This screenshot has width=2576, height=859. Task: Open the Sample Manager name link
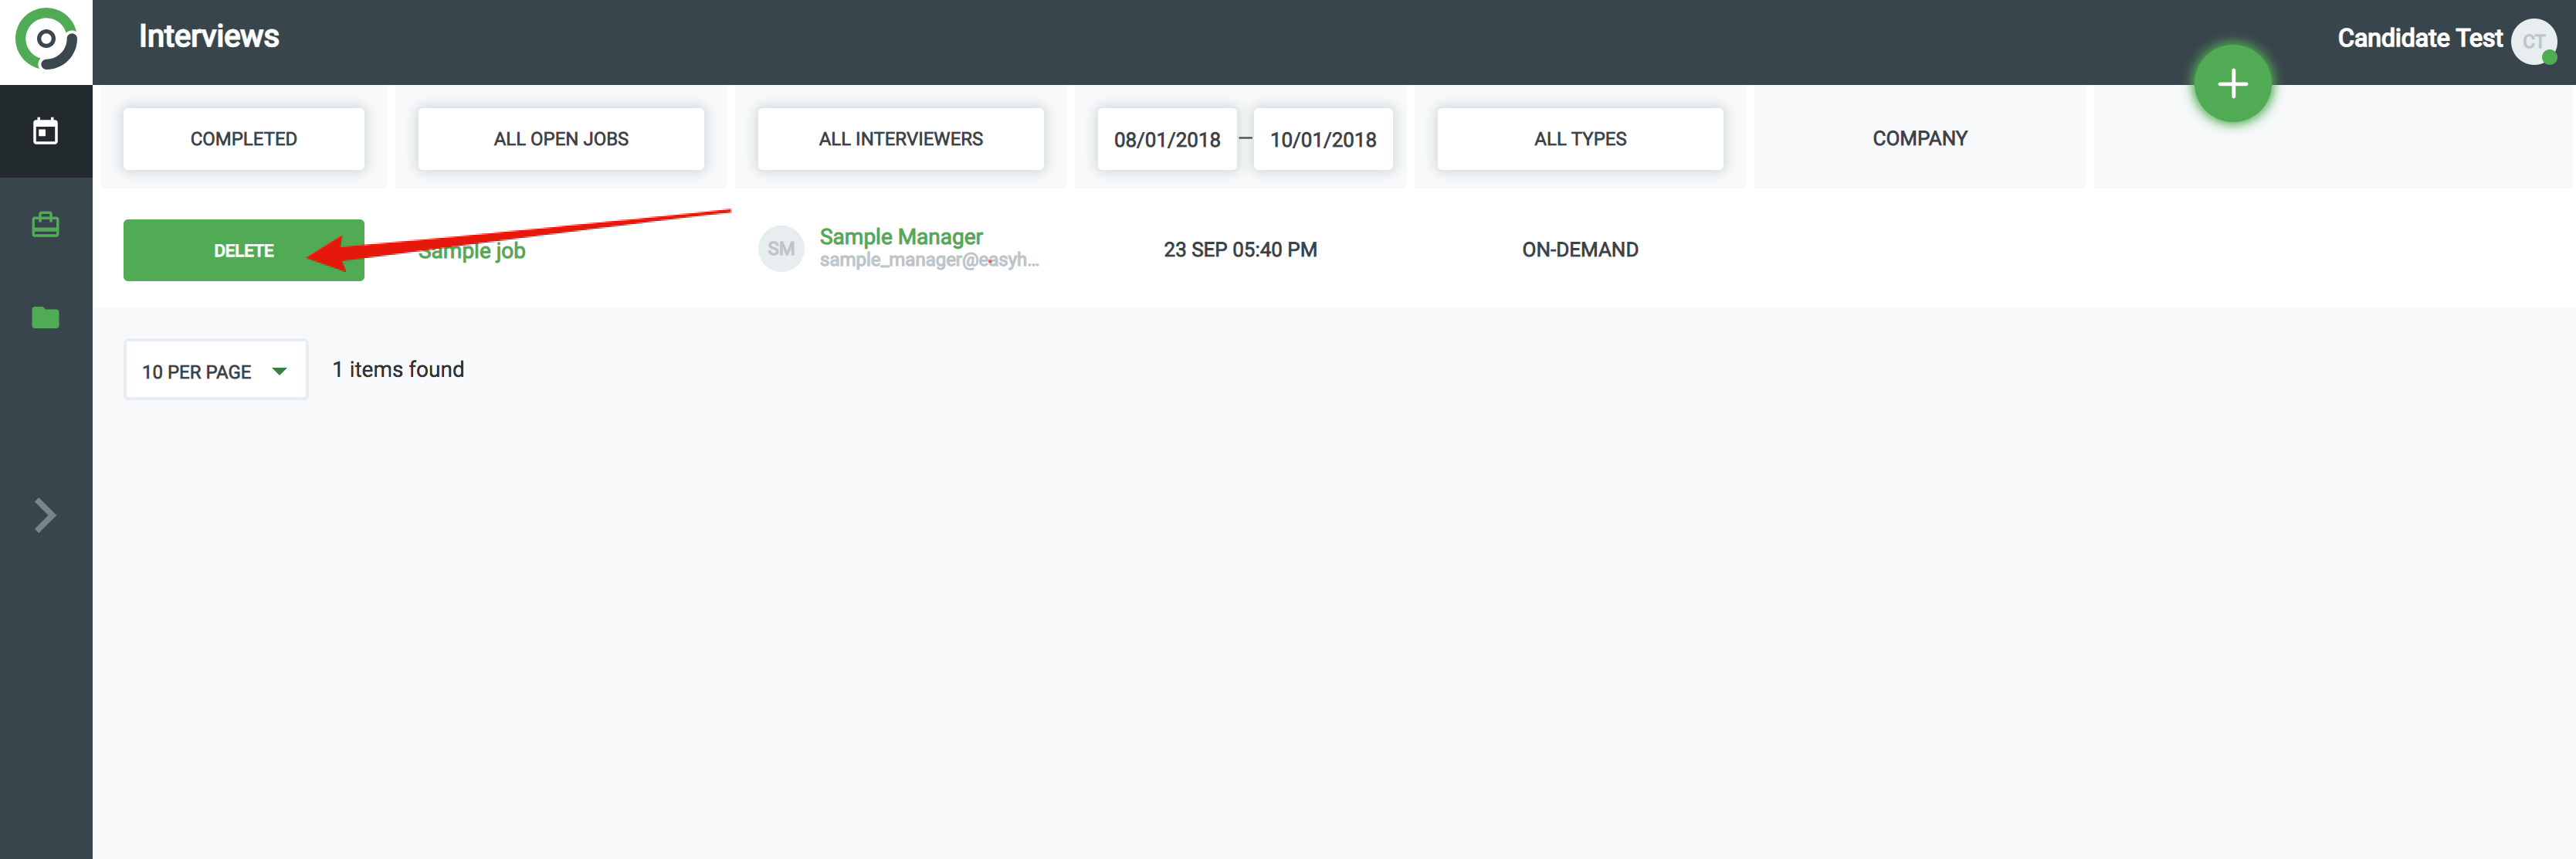pyautogui.click(x=900, y=237)
